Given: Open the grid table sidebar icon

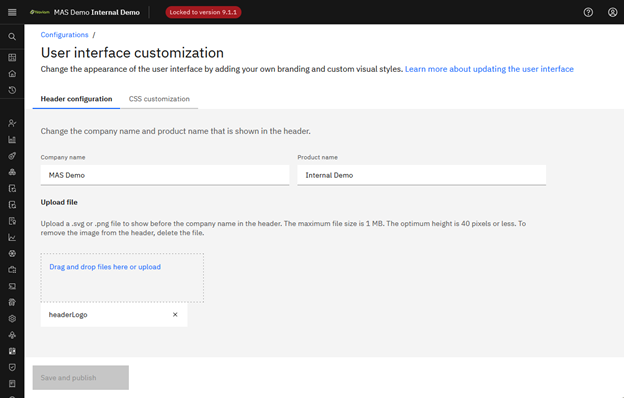Looking at the screenshot, I should point(12,57).
